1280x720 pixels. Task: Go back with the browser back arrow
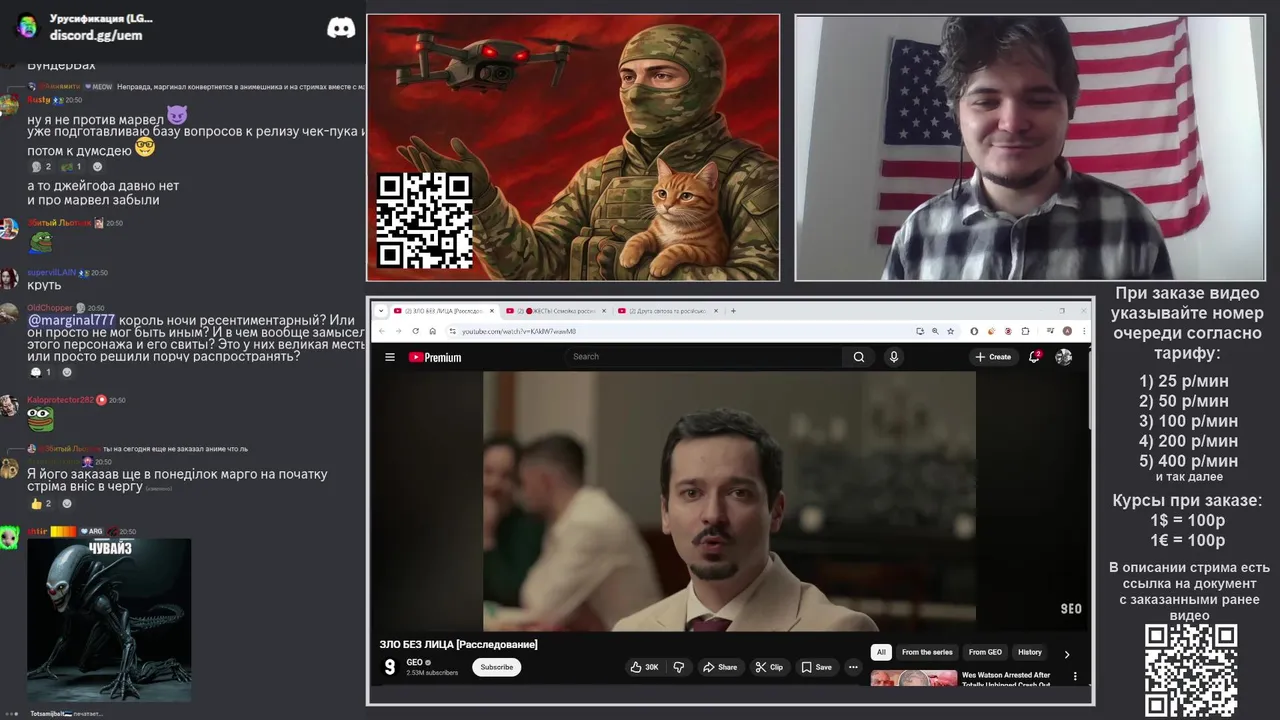coord(382,331)
